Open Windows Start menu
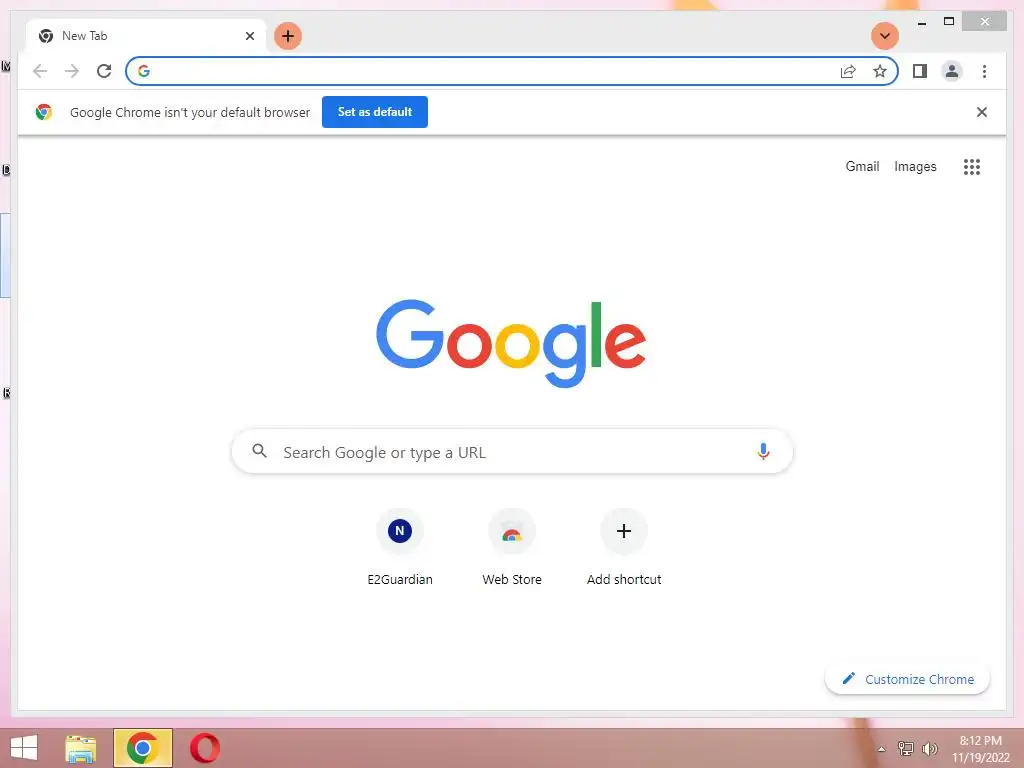The image size is (1024, 768). coord(24,748)
